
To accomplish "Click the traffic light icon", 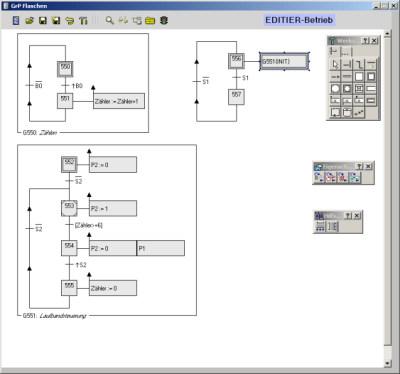I will click(164, 21).
